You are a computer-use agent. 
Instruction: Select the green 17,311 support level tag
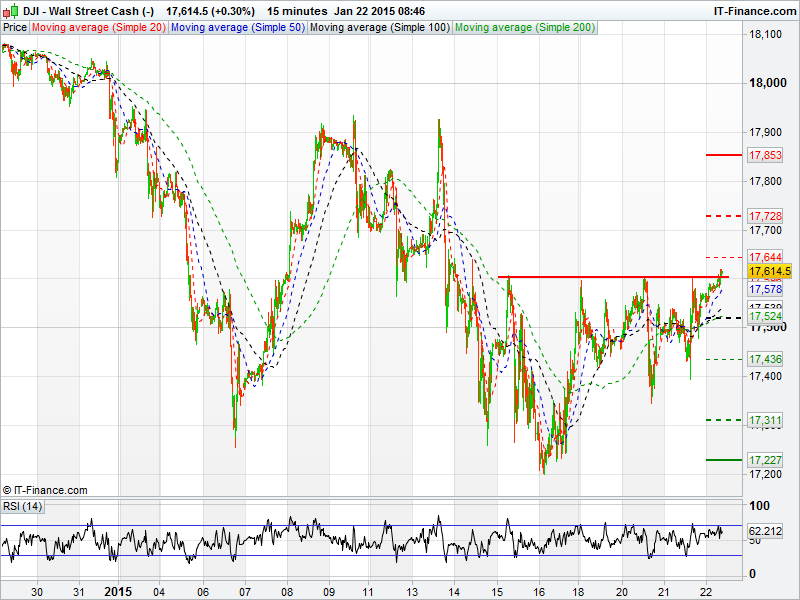765,420
